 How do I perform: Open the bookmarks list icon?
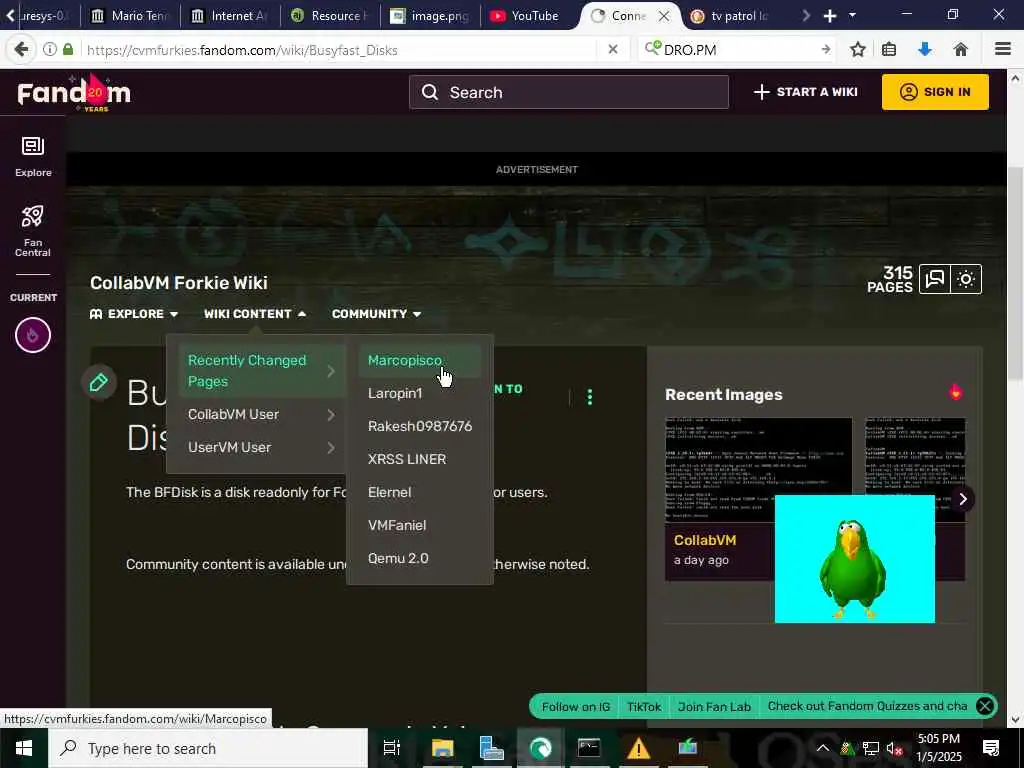pyautogui.click(x=889, y=50)
